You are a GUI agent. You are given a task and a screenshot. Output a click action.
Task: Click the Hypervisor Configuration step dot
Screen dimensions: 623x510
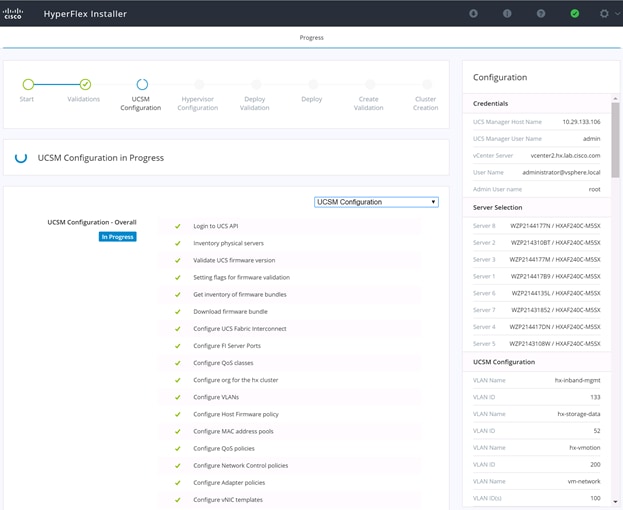pyautogui.click(x=199, y=84)
